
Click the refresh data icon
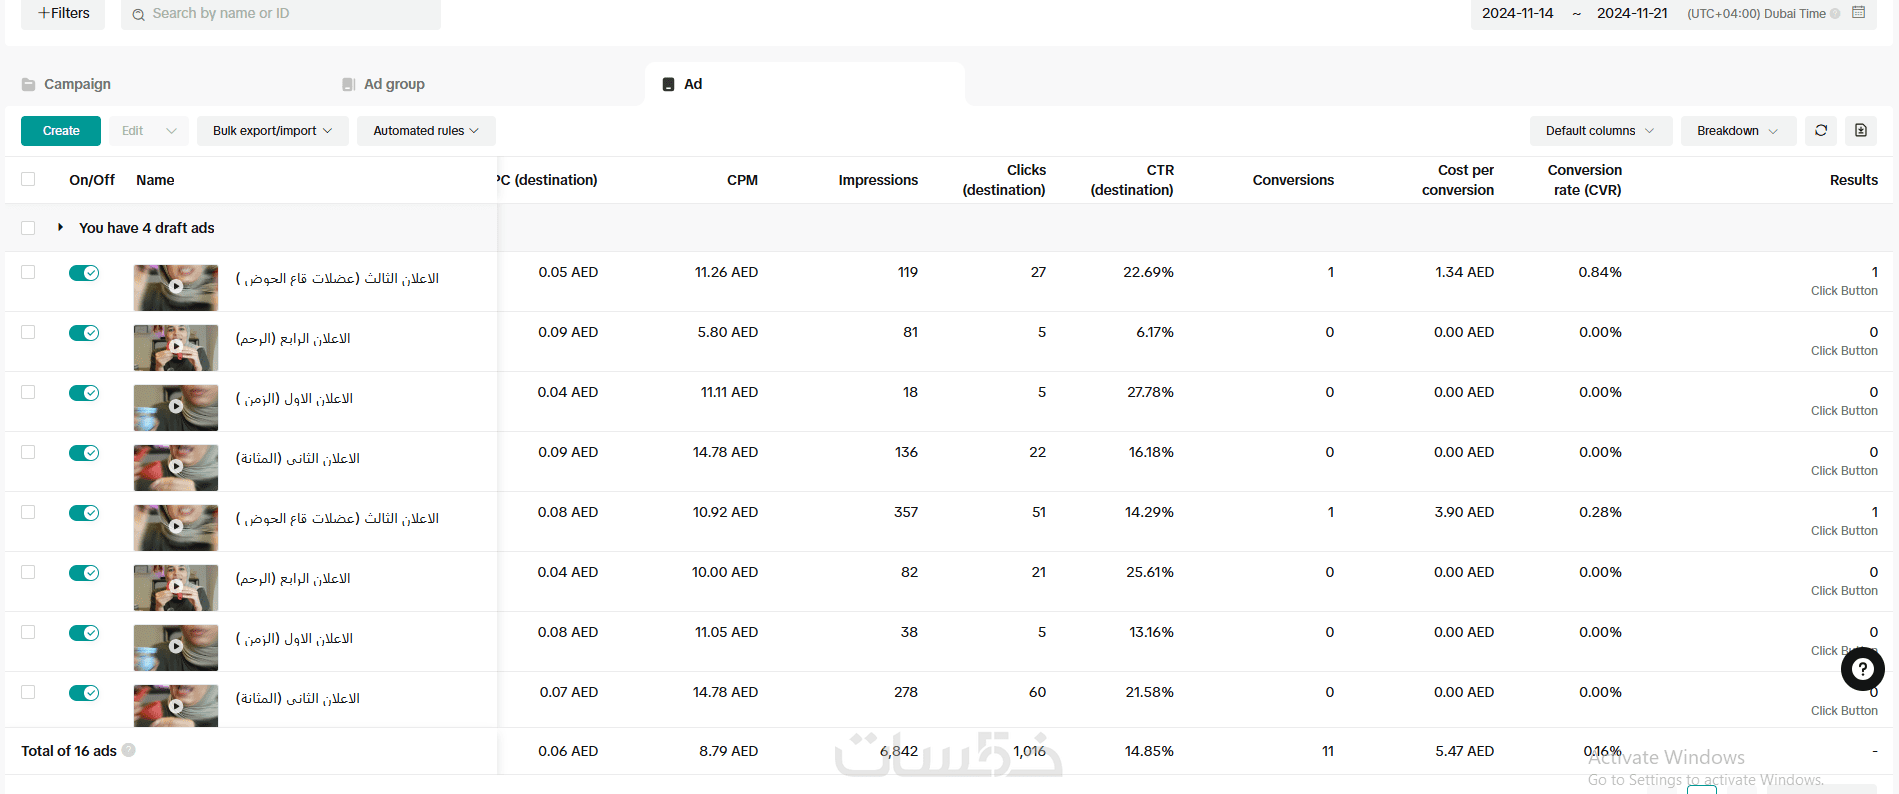click(x=1821, y=131)
